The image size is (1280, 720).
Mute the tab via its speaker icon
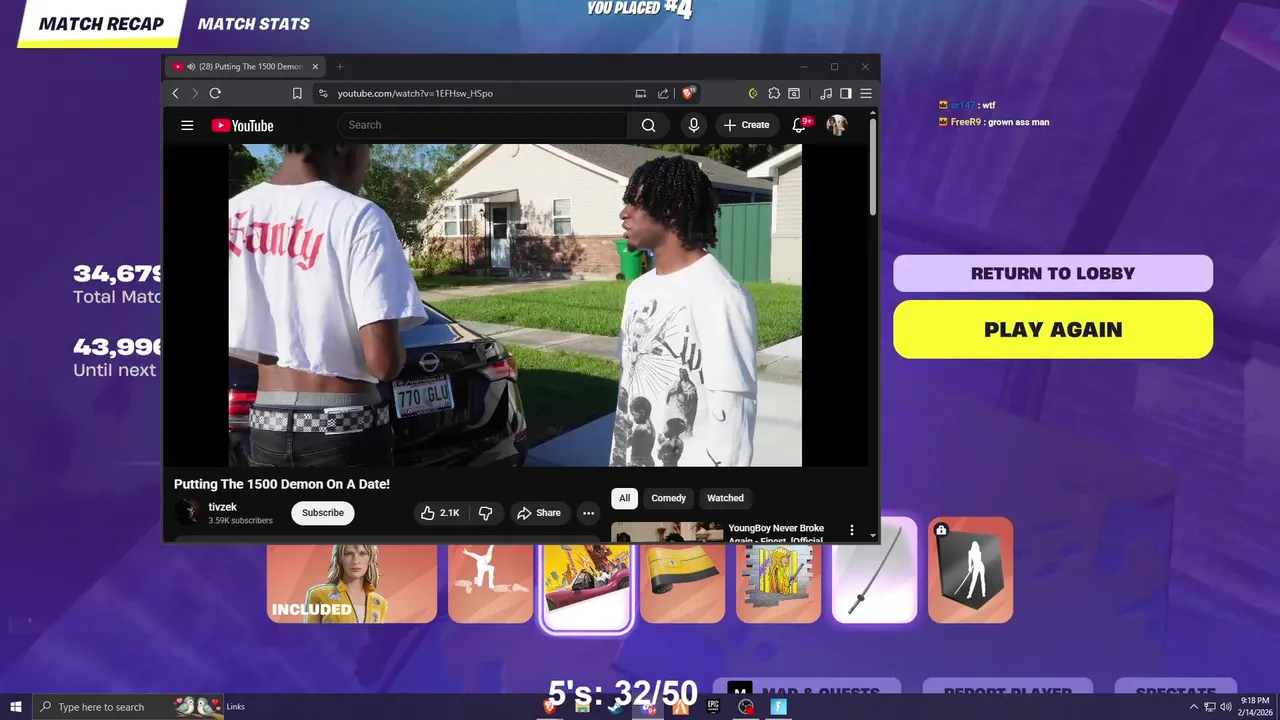(191, 67)
